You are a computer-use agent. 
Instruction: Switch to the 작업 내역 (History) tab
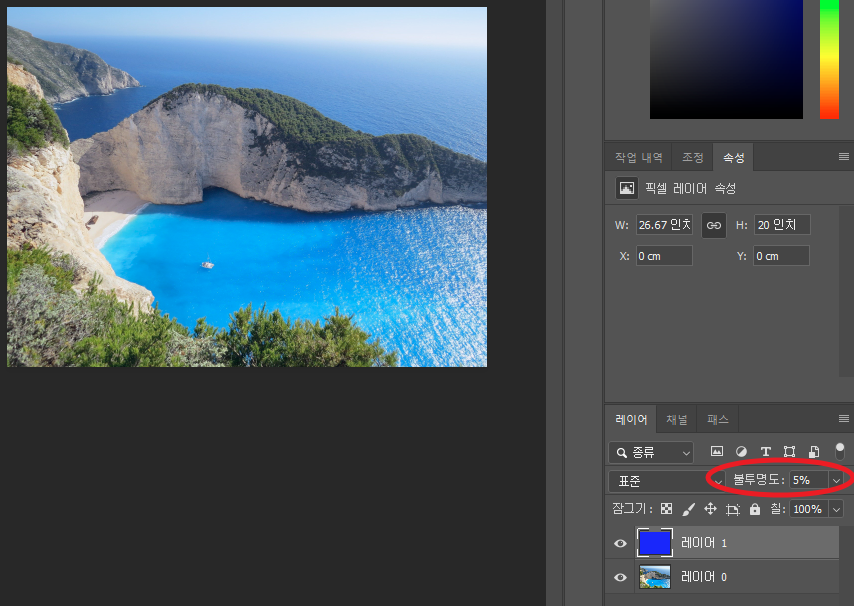638,158
